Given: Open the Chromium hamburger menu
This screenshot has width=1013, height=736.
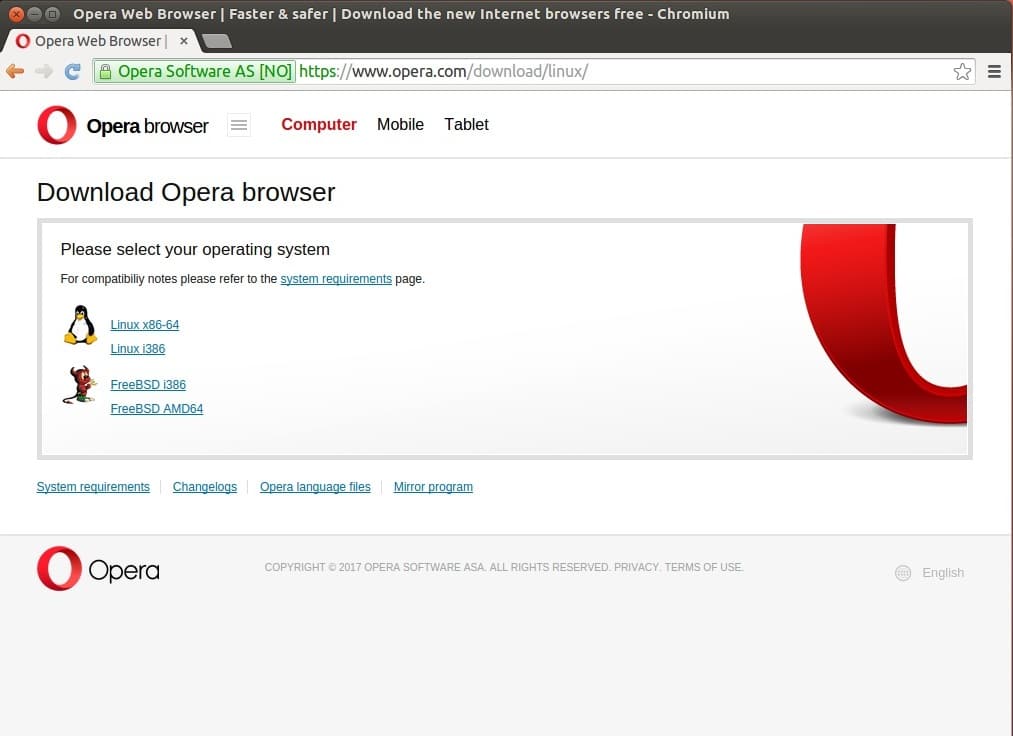Looking at the screenshot, I should click(994, 71).
